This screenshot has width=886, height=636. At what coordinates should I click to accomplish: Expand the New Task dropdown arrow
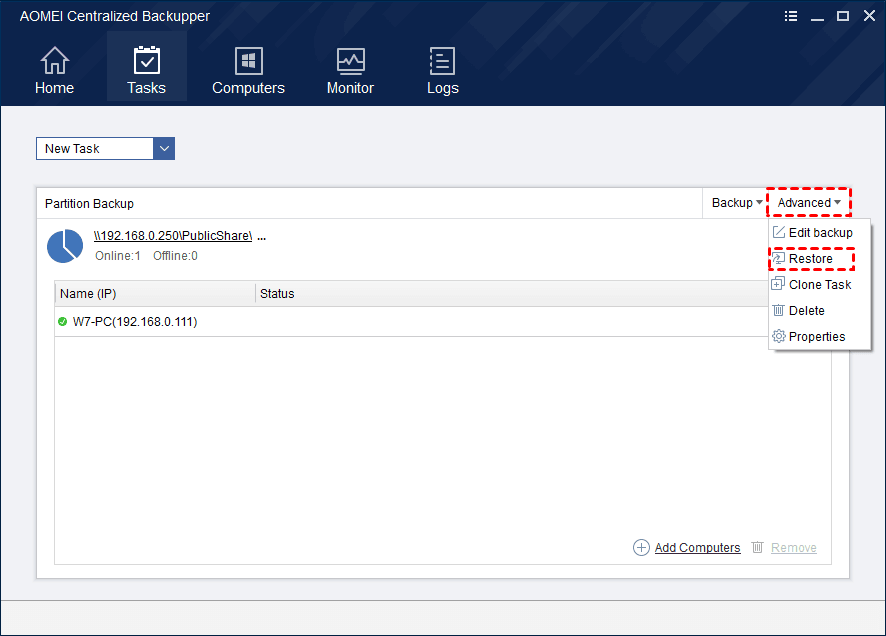pos(164,149)
